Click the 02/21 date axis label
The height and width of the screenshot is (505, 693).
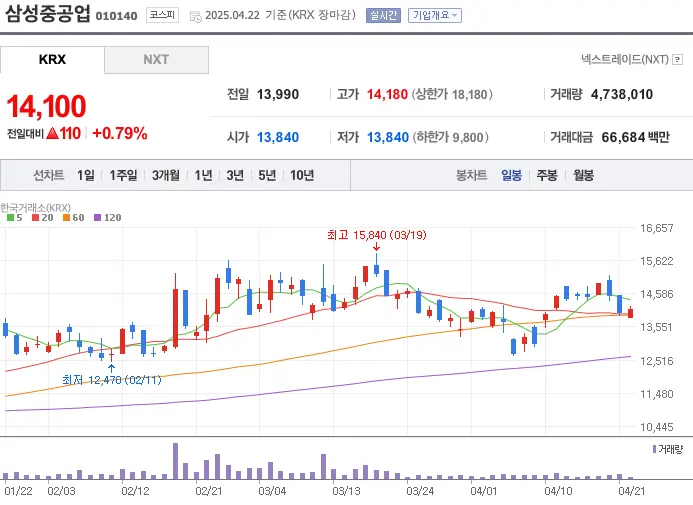coord(209,491)
